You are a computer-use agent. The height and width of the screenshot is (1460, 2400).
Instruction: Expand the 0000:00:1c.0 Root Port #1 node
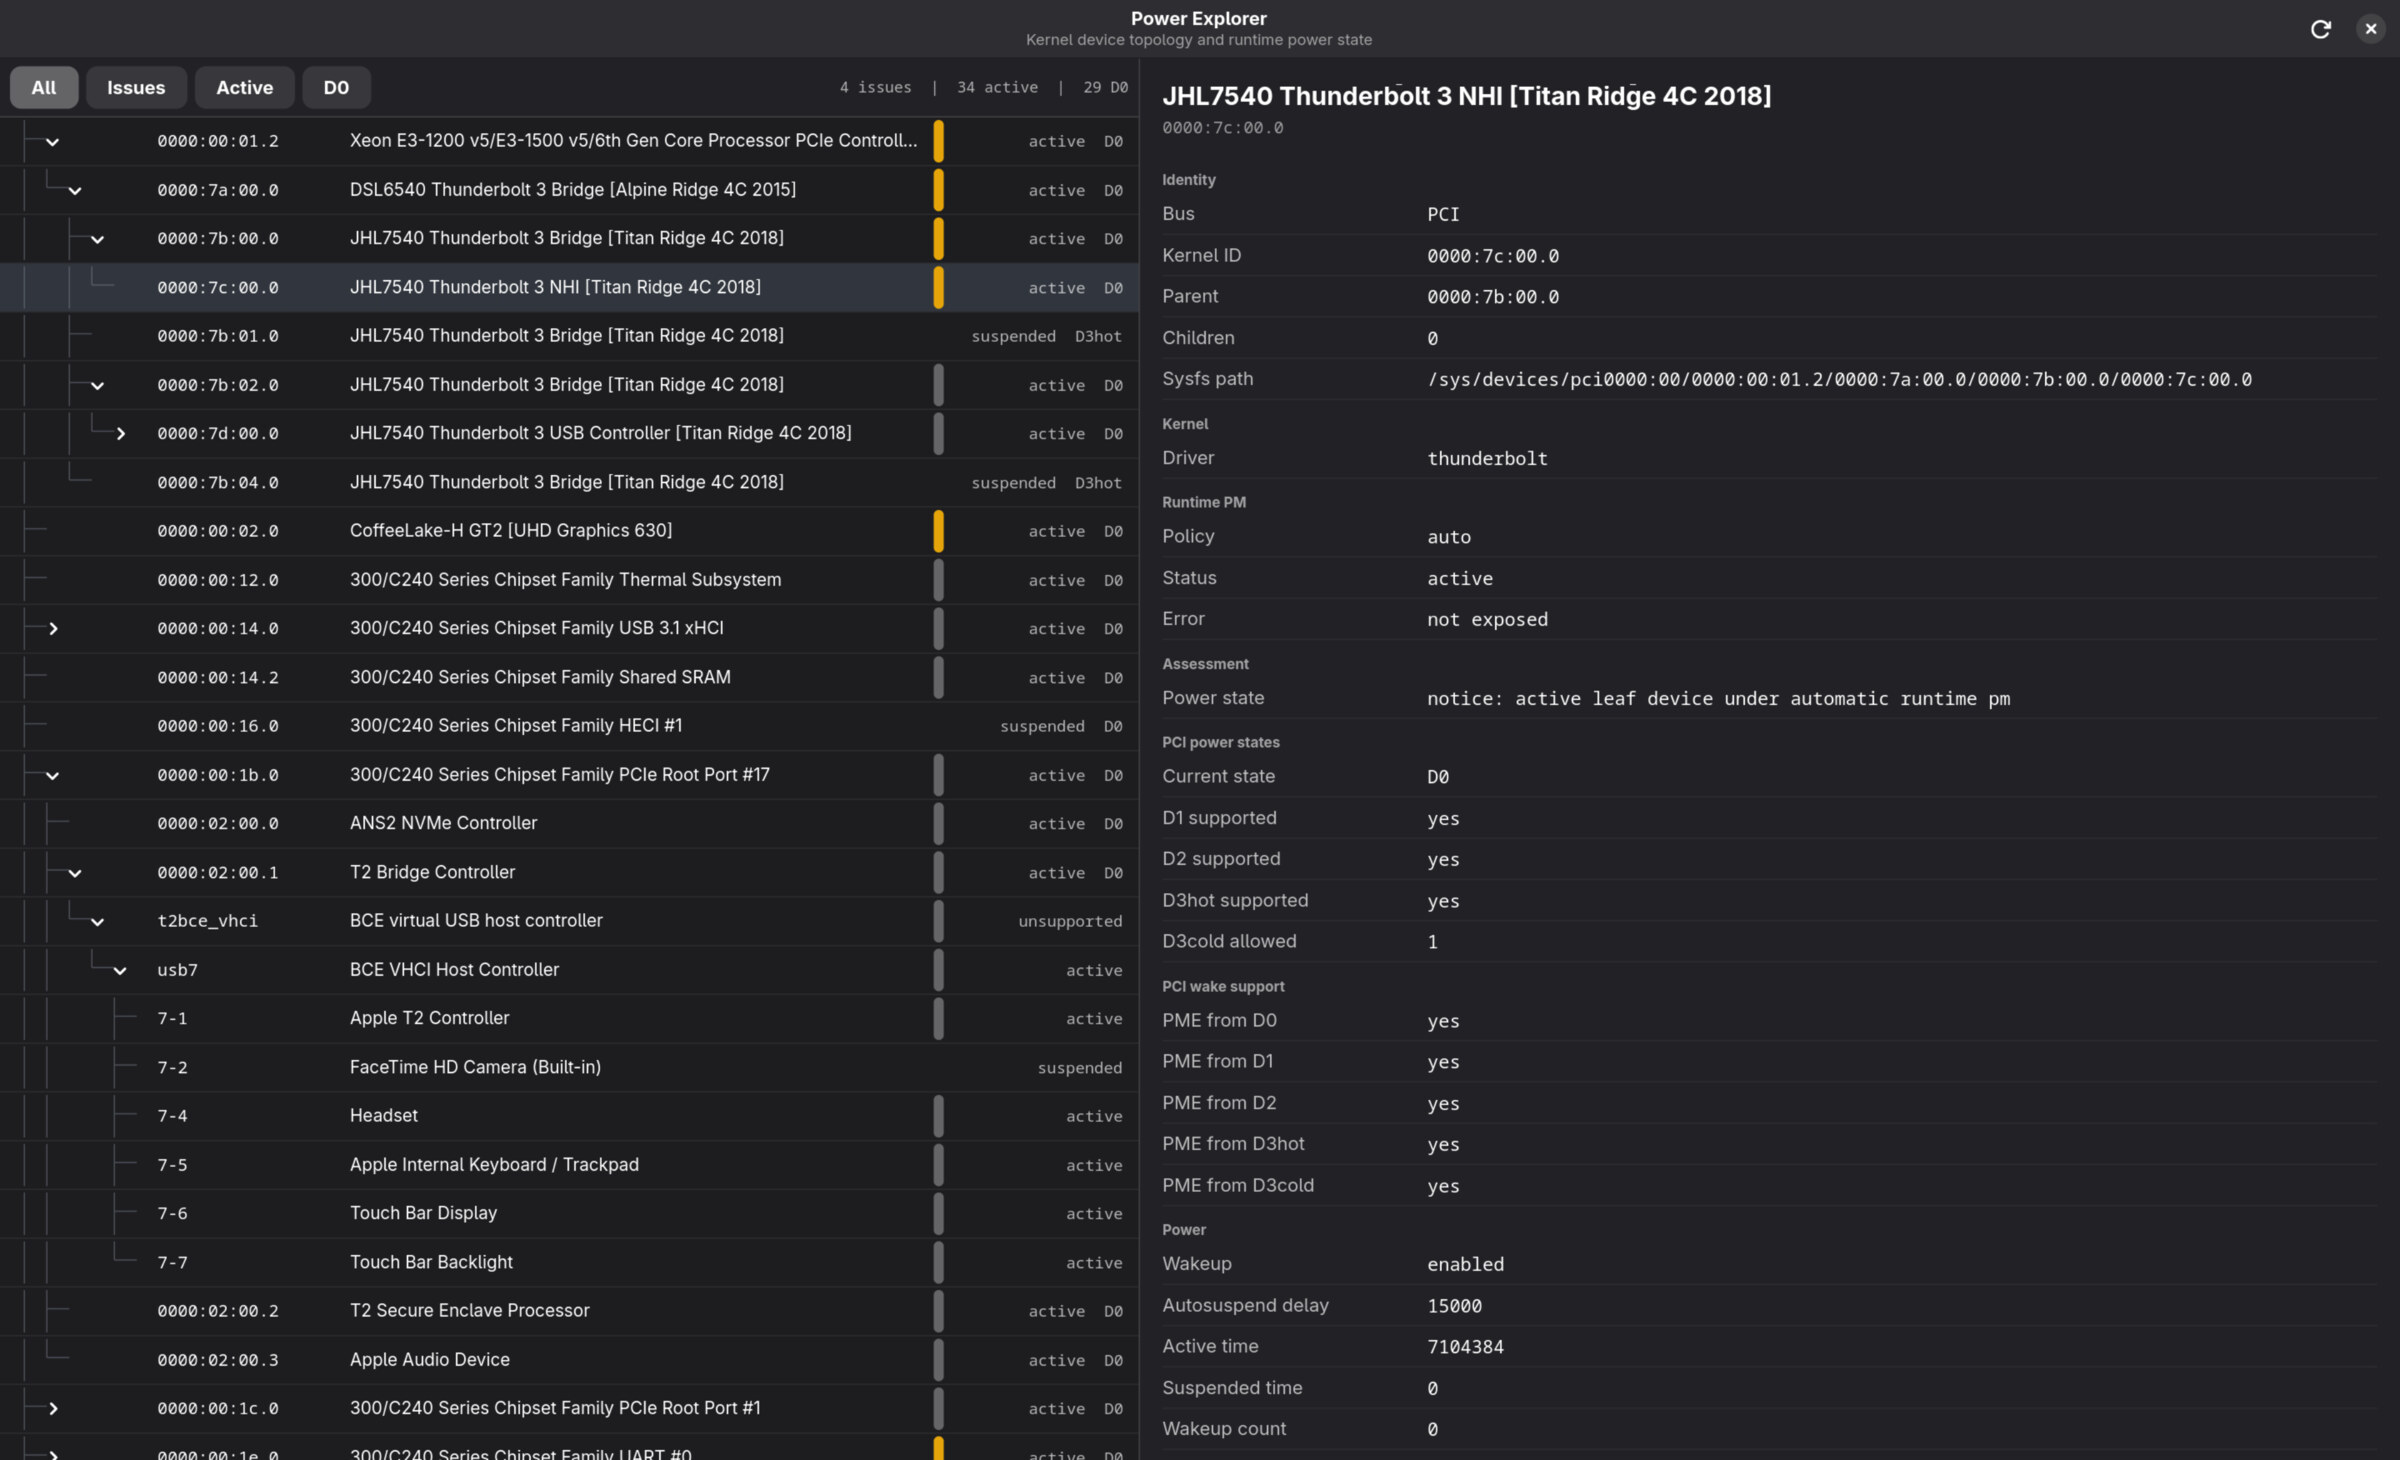click(53, 1409)
